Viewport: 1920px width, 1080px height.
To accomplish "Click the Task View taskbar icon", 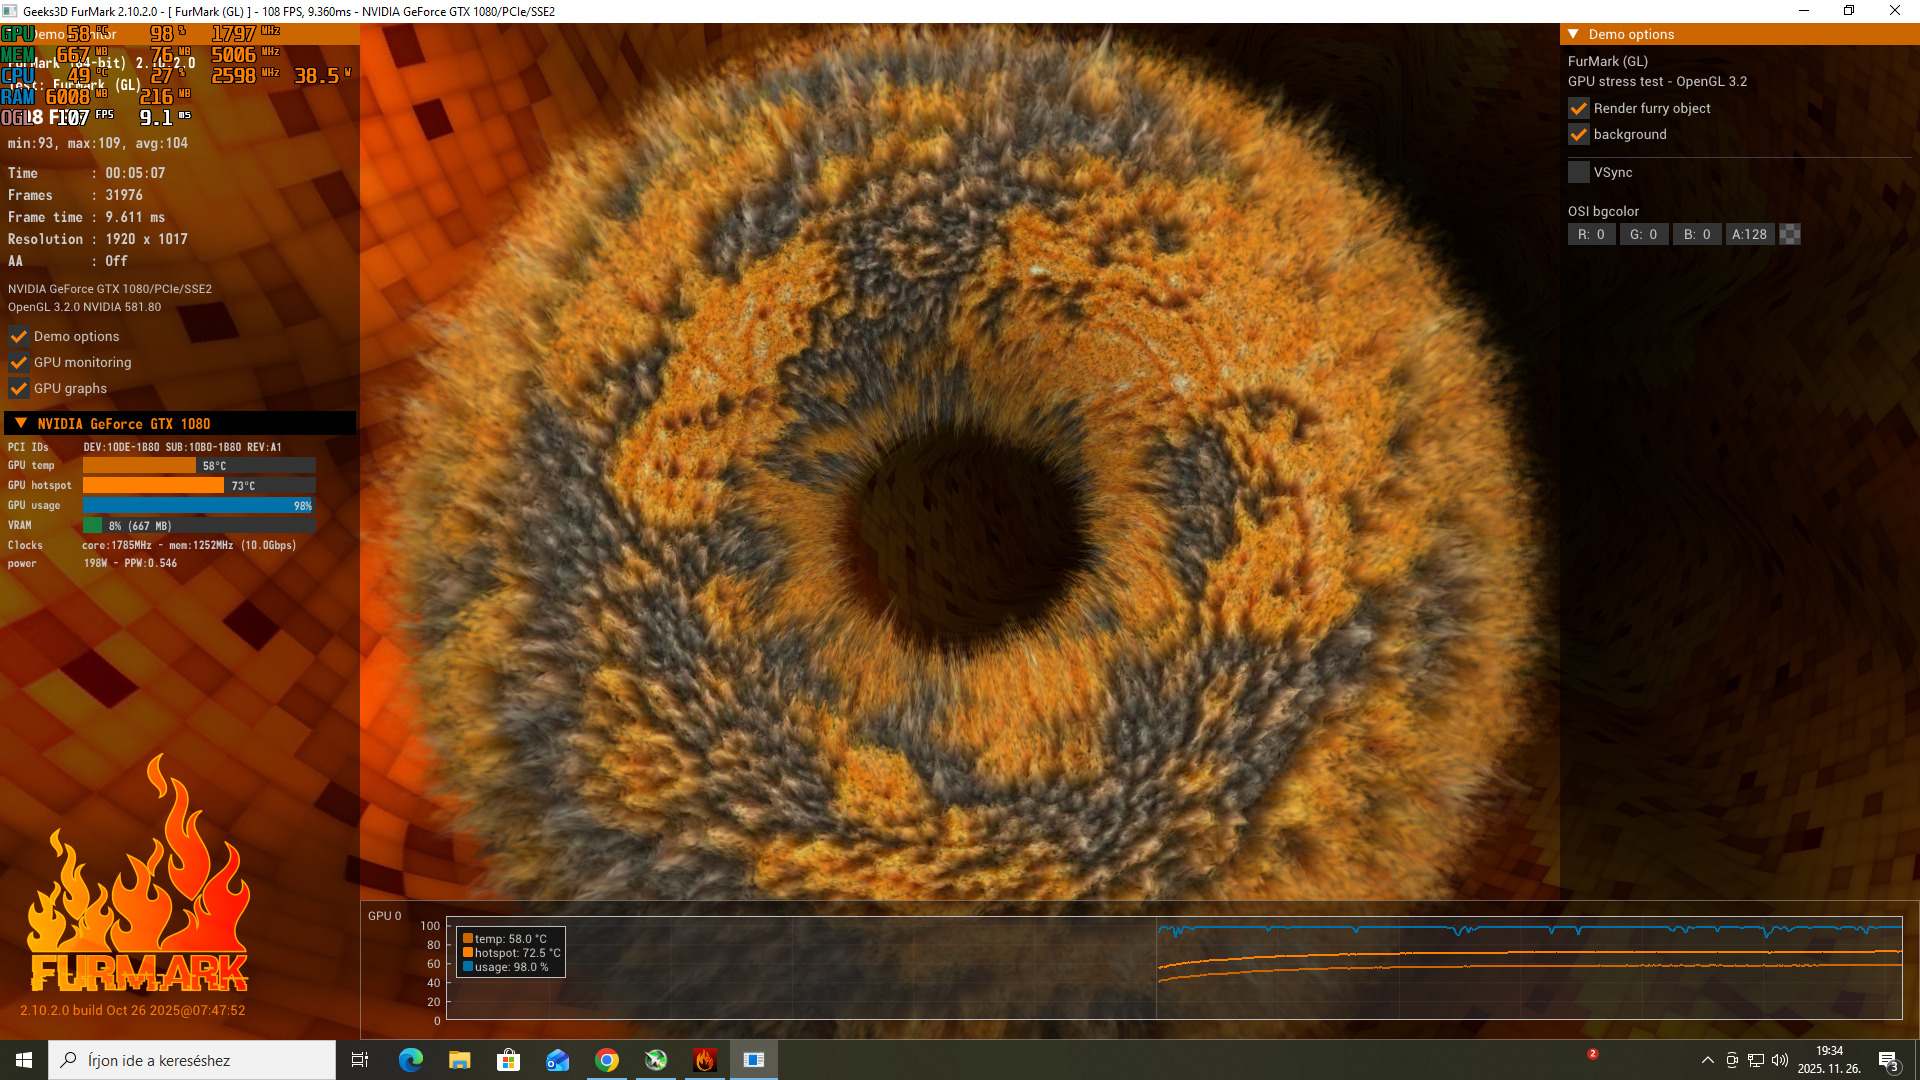I will [360, 1060].
